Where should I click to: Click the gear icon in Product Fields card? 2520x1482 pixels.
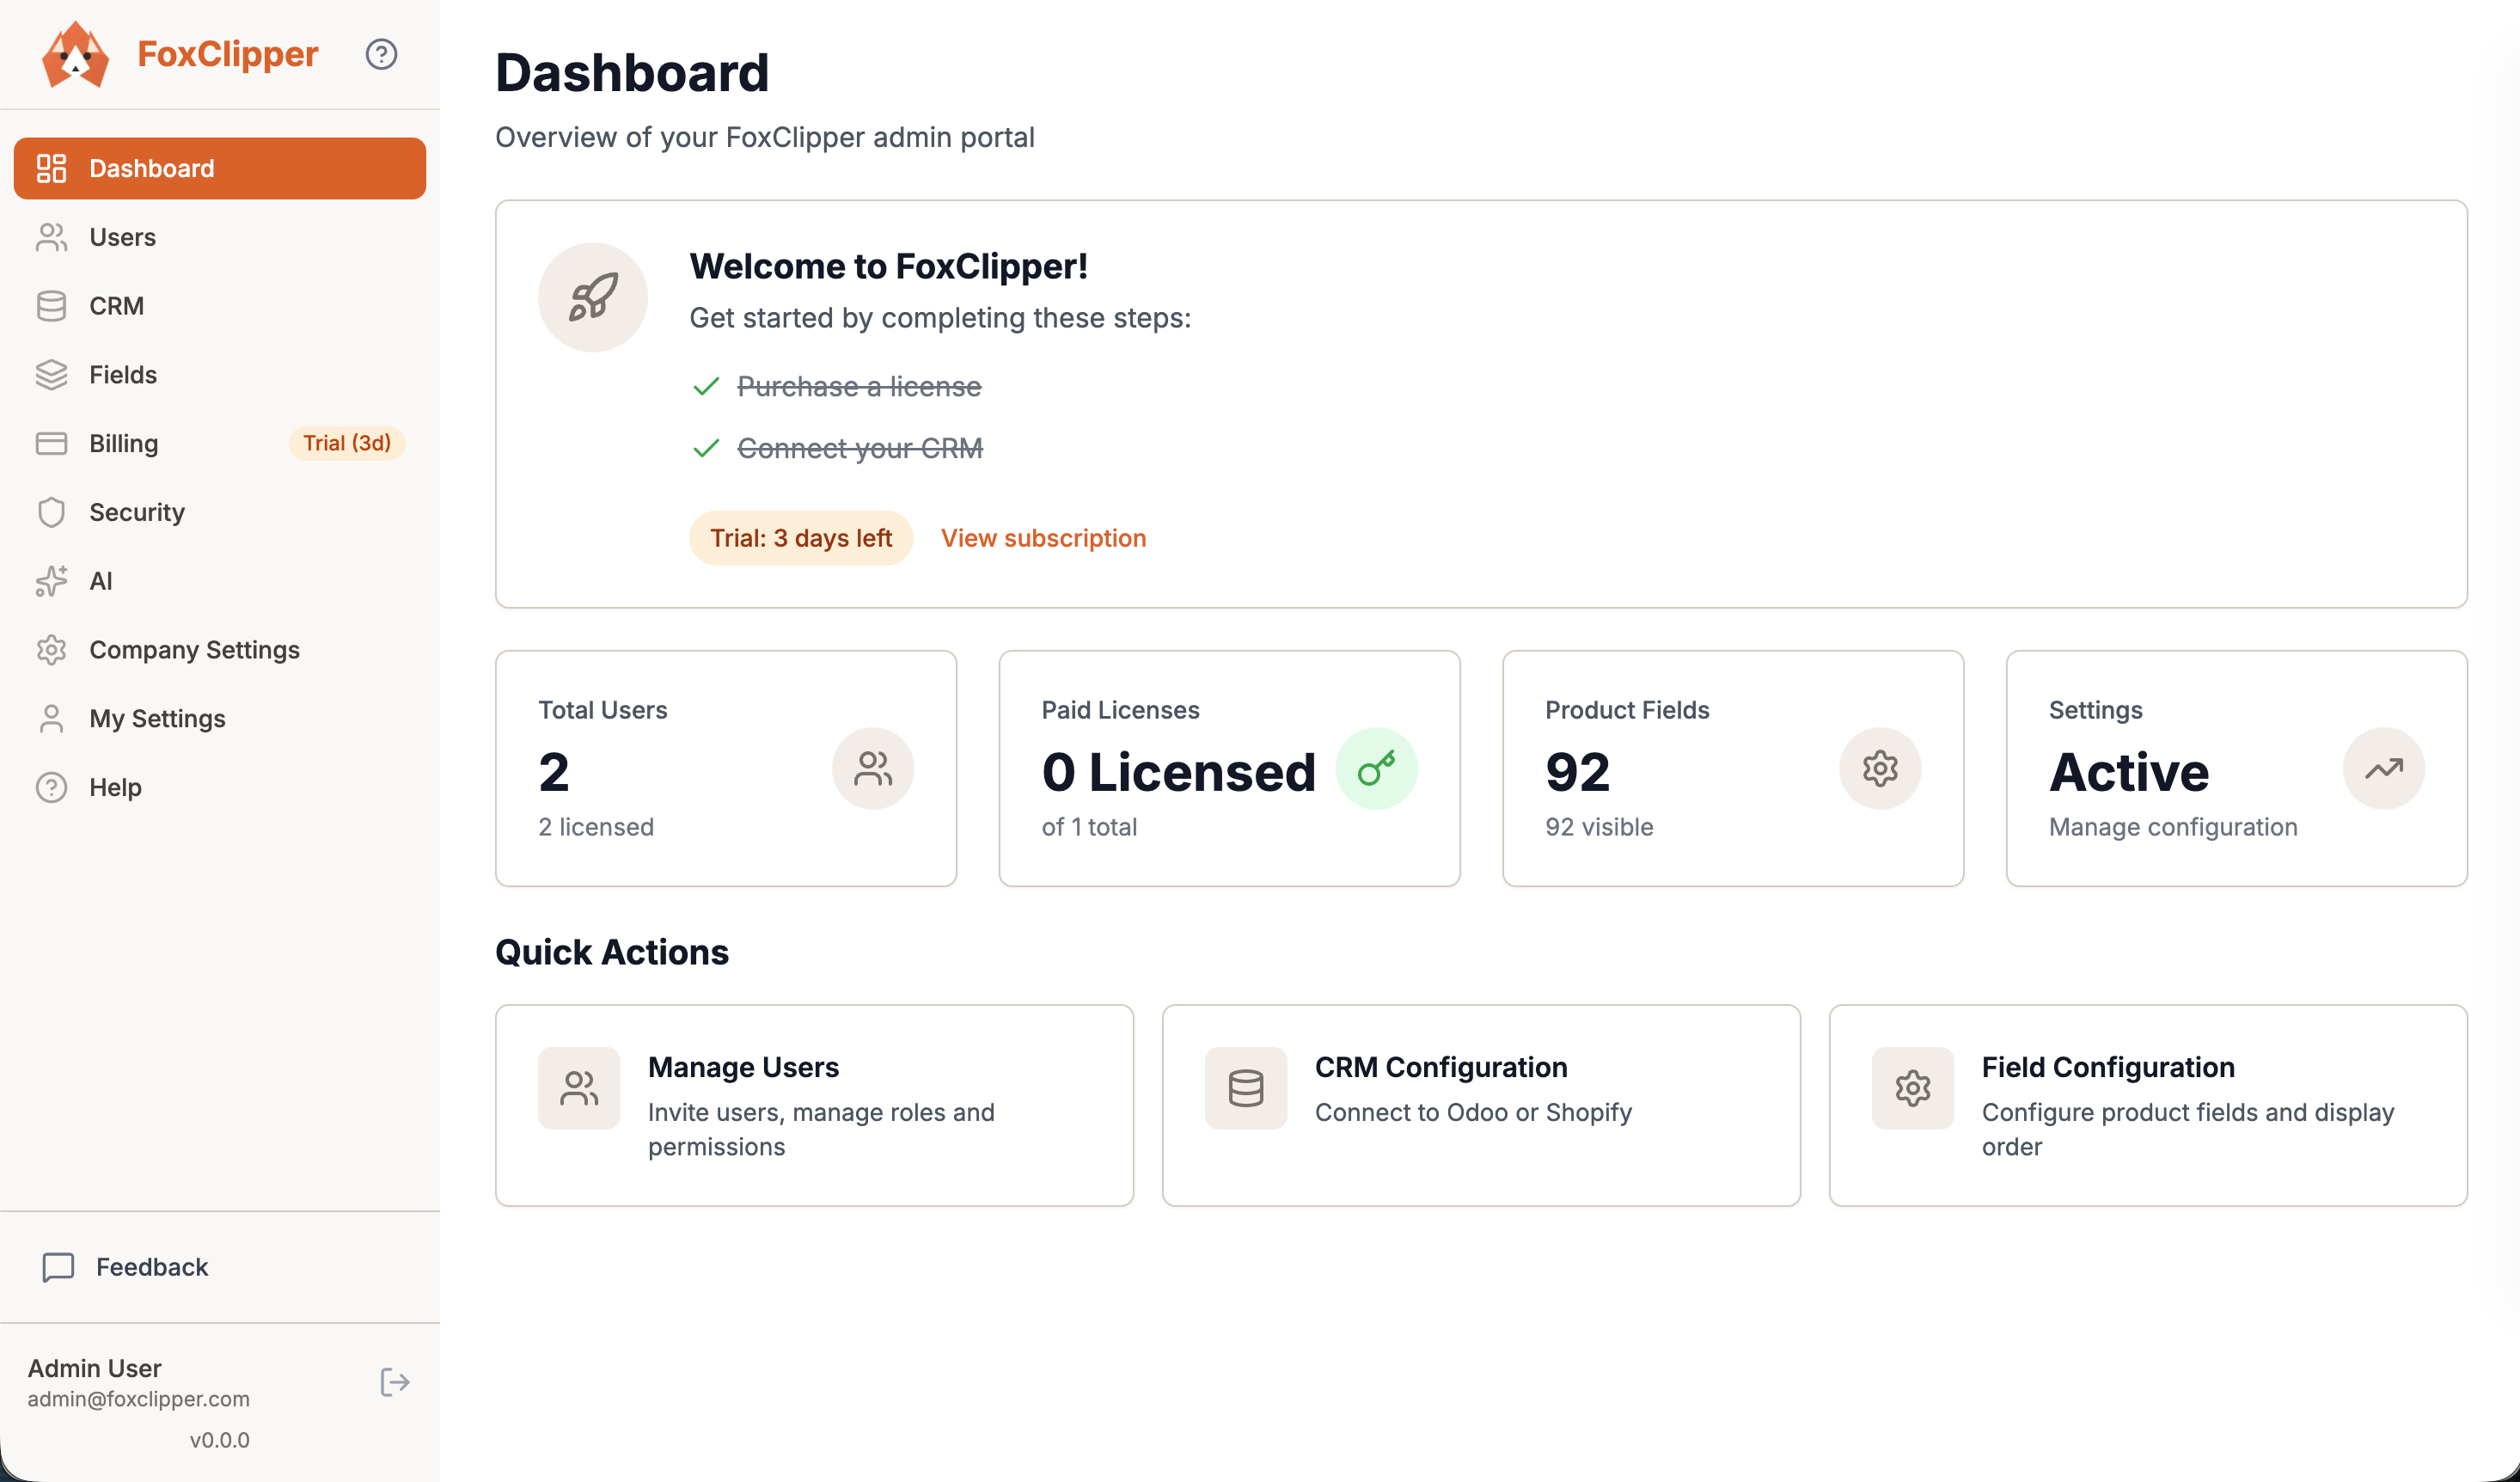click(x=1879, y=768)
